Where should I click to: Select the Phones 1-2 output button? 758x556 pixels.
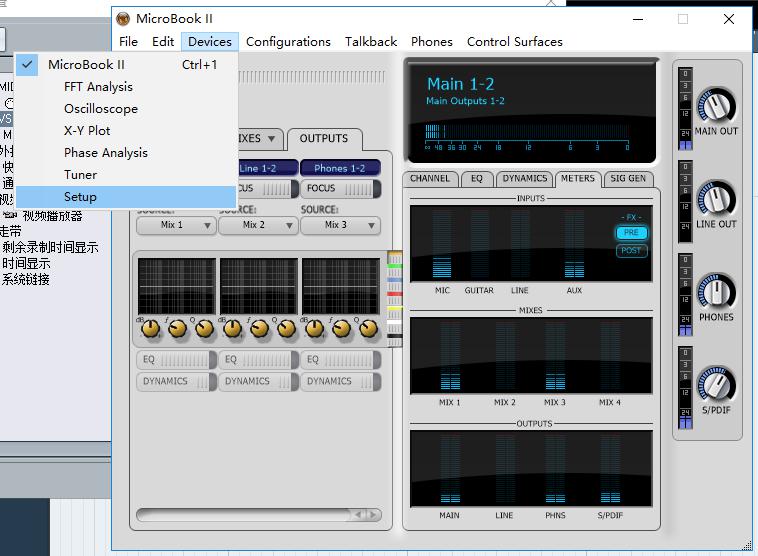[x=340, y=168]
